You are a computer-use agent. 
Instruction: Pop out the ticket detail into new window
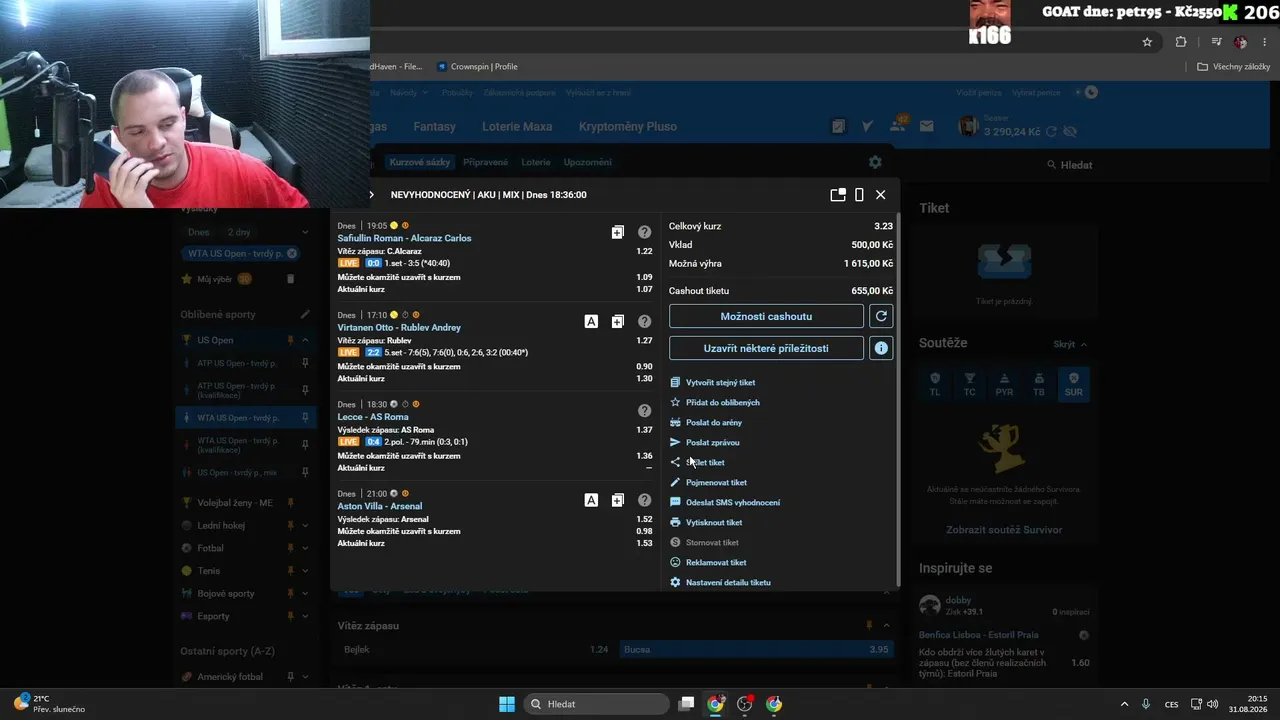point(838,195)
